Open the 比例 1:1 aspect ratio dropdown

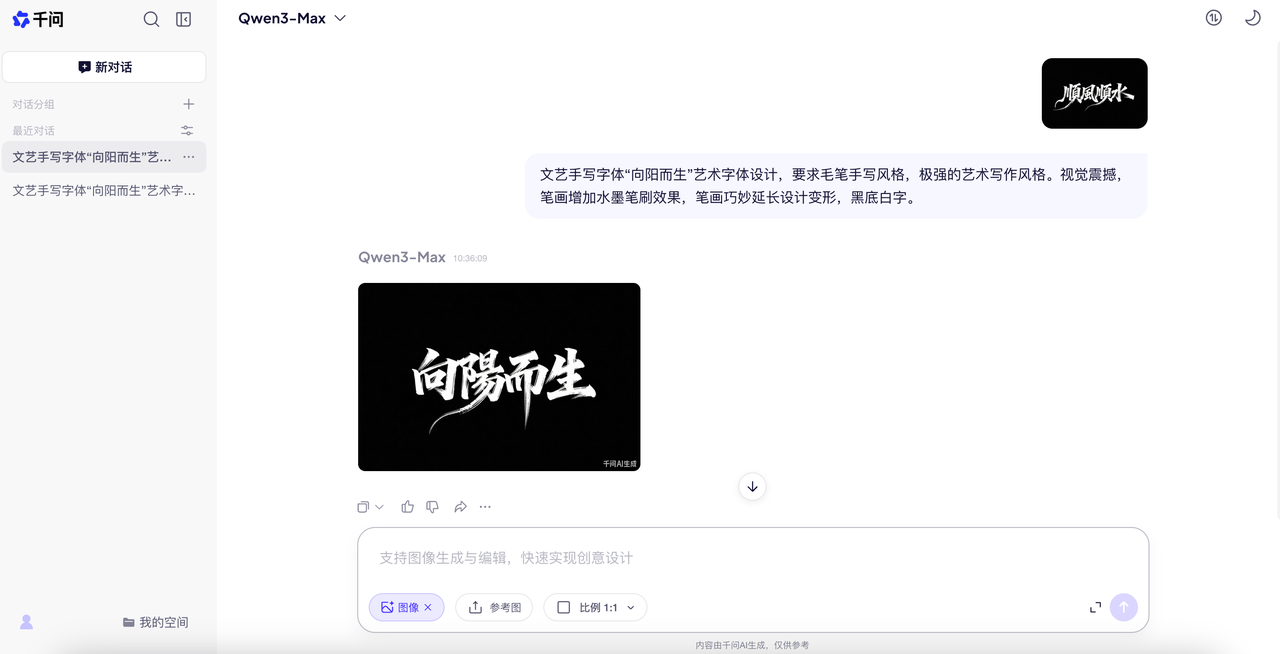click(595, 607)
